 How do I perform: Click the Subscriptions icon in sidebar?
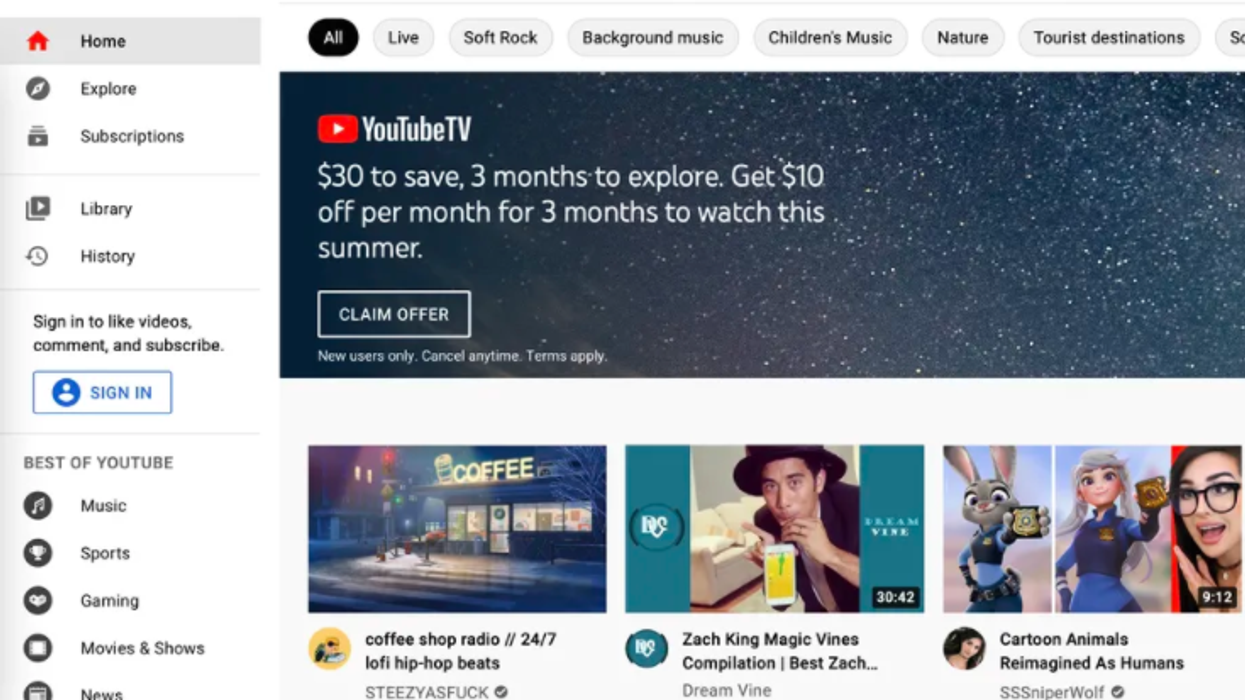point(38,136)
